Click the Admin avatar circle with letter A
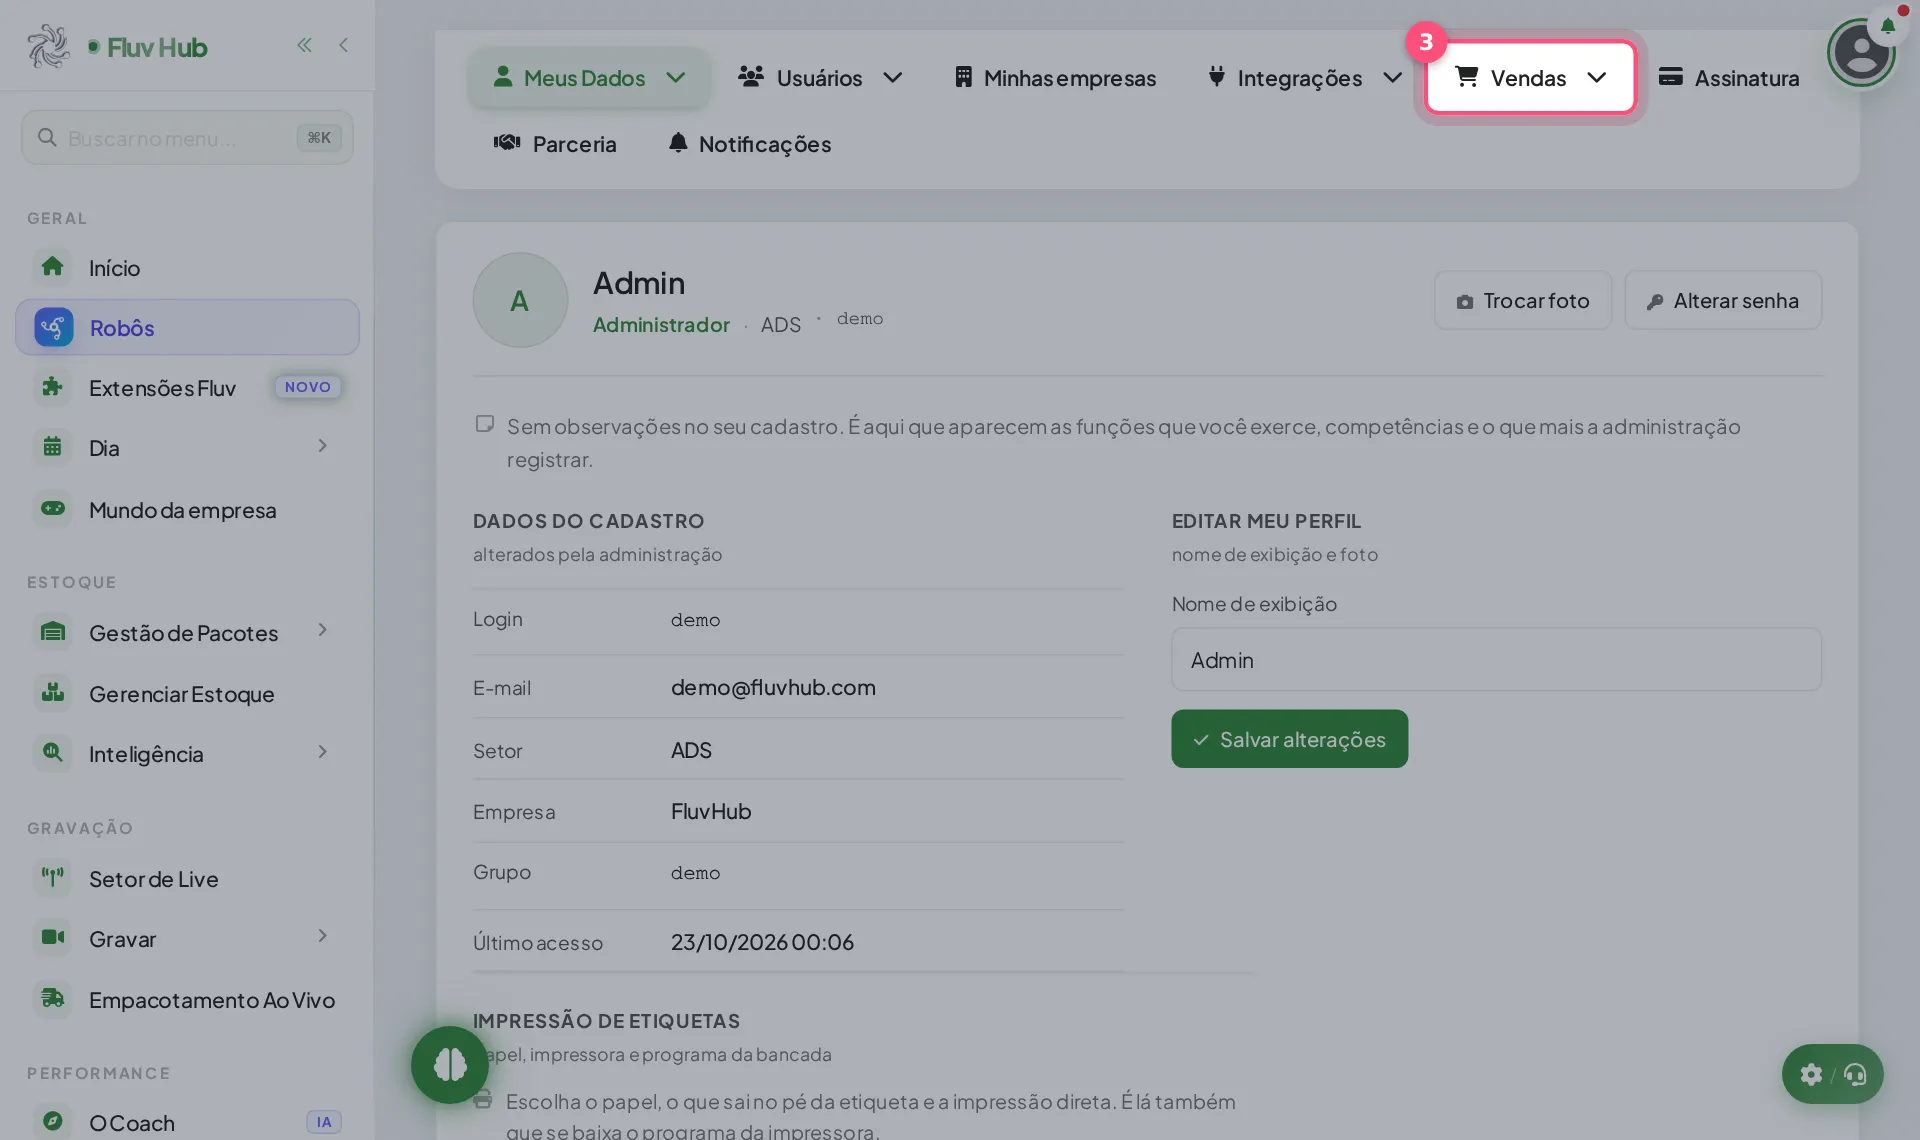Screen dimensions: 1920x1140 pos(520,300)
